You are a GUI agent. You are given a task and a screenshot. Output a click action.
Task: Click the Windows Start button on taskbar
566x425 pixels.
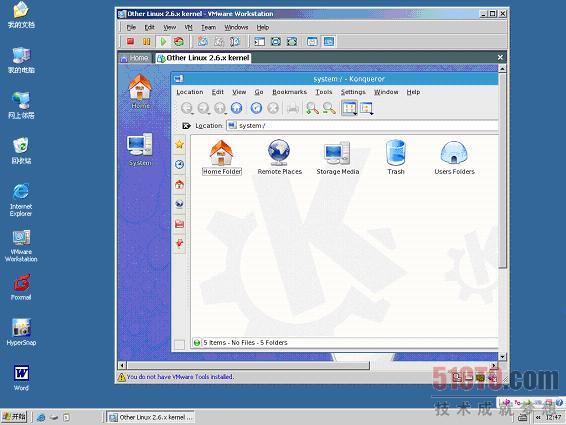click(14, 417)
